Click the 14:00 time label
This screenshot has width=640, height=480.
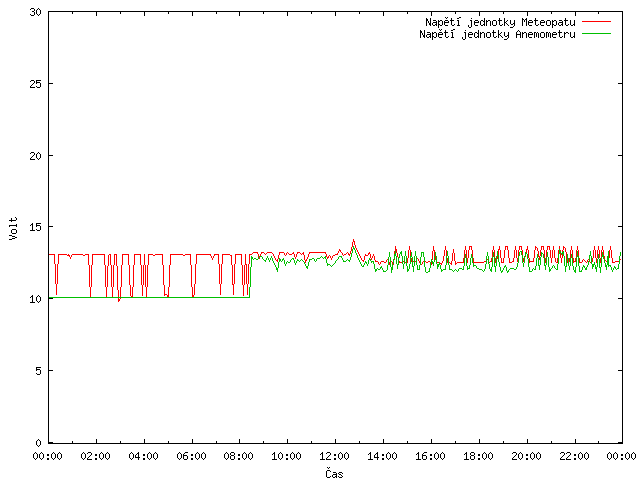(x=382, y=456)
